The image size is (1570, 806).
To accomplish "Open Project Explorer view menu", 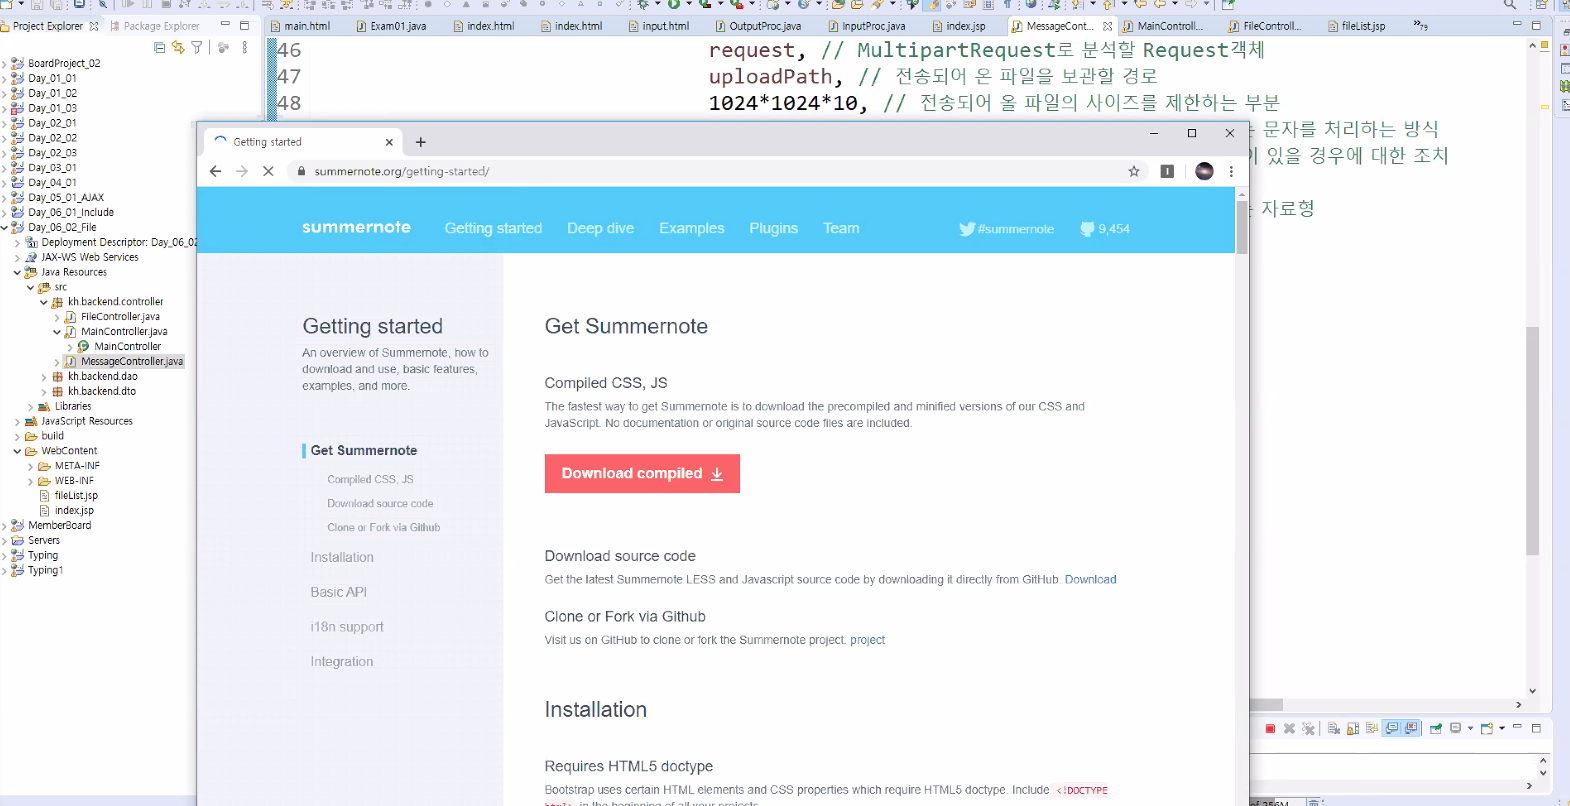I will point(245,47).
